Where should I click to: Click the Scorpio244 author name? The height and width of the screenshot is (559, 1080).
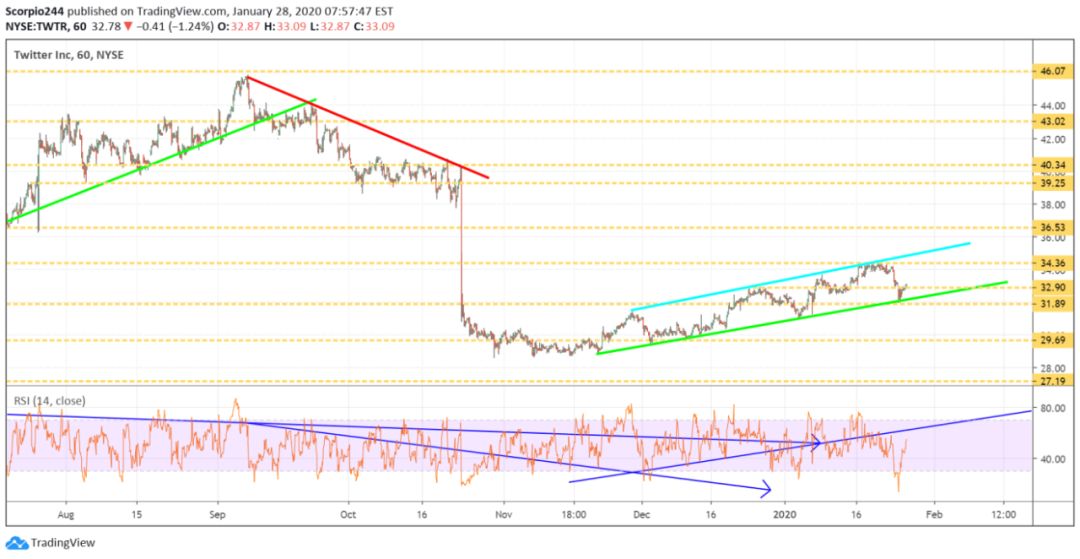(x=34, y=10)
